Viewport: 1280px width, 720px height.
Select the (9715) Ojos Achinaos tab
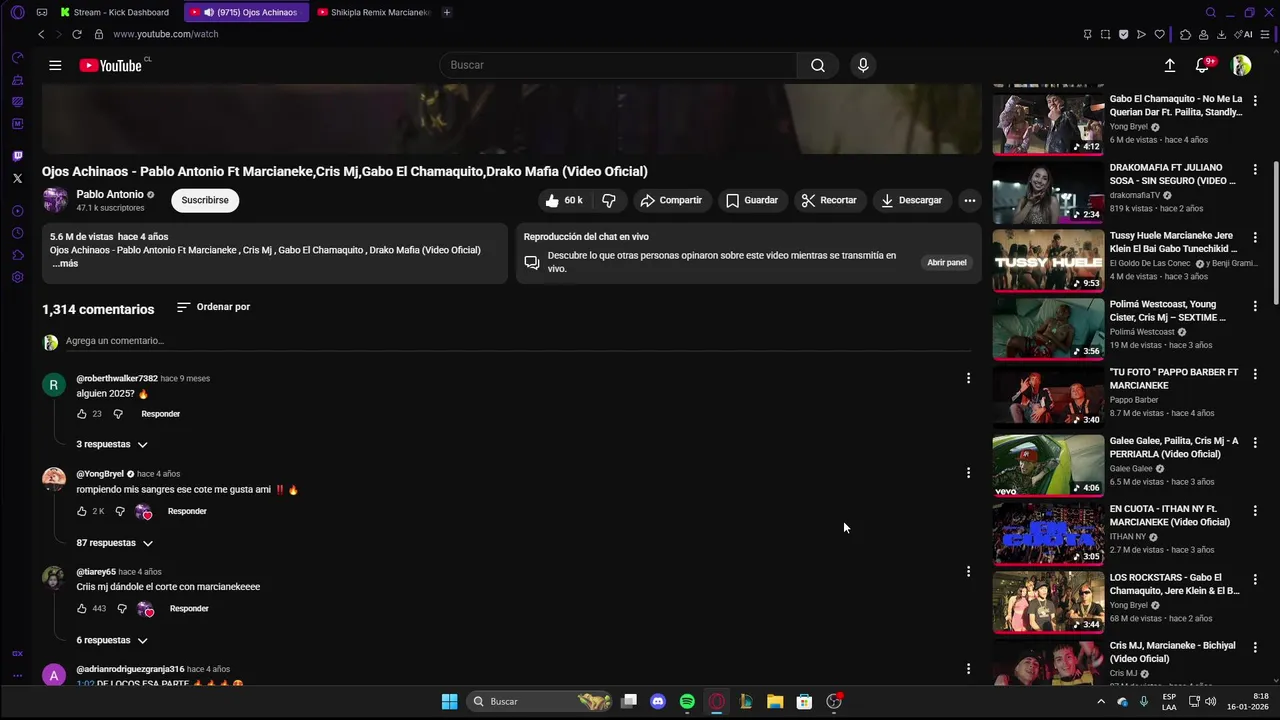[246, 12]
